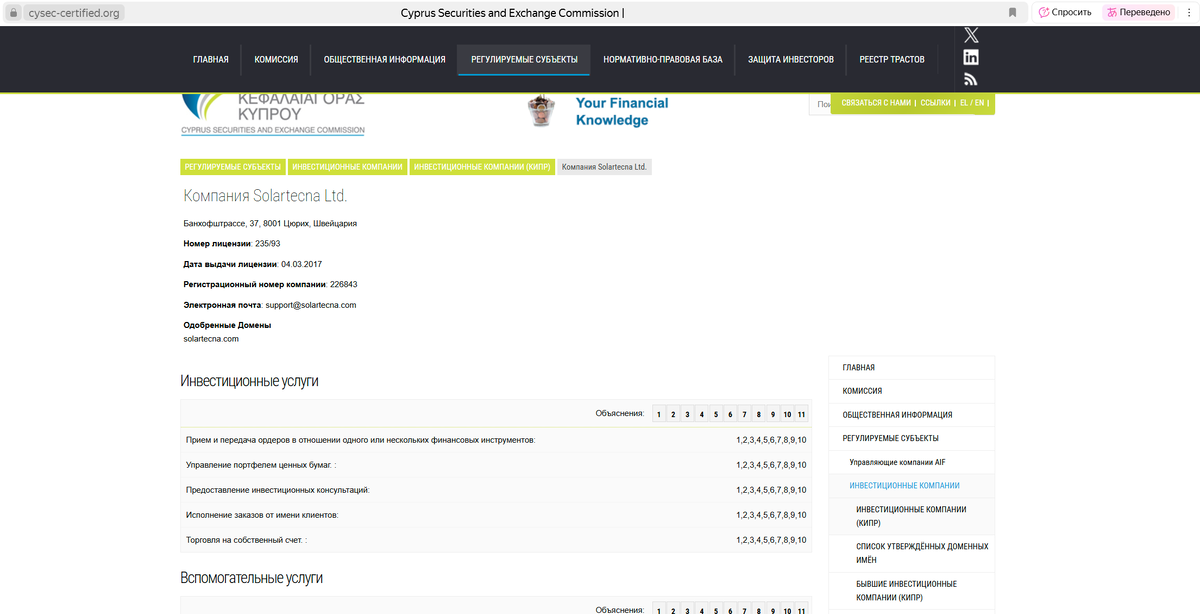The height and width of the screenshot is (614, 1200).
Task: Open ИНВЕСТИЦИОННЫЕ КОМПАНИИ (КИПР) sidebar subitem
Action: pyautogui.click(x=911, y=516)
